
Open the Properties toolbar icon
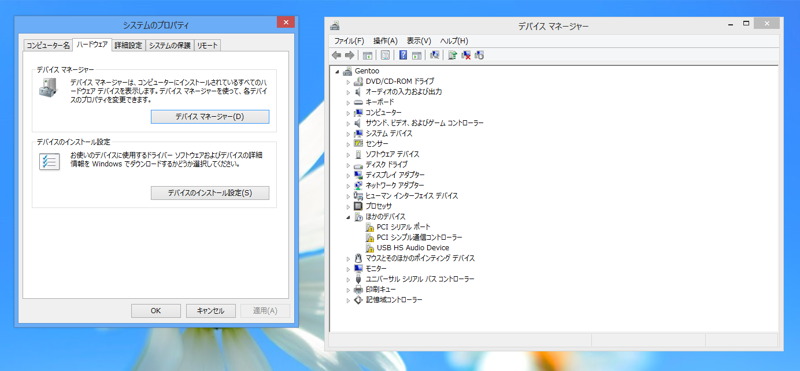385,55
